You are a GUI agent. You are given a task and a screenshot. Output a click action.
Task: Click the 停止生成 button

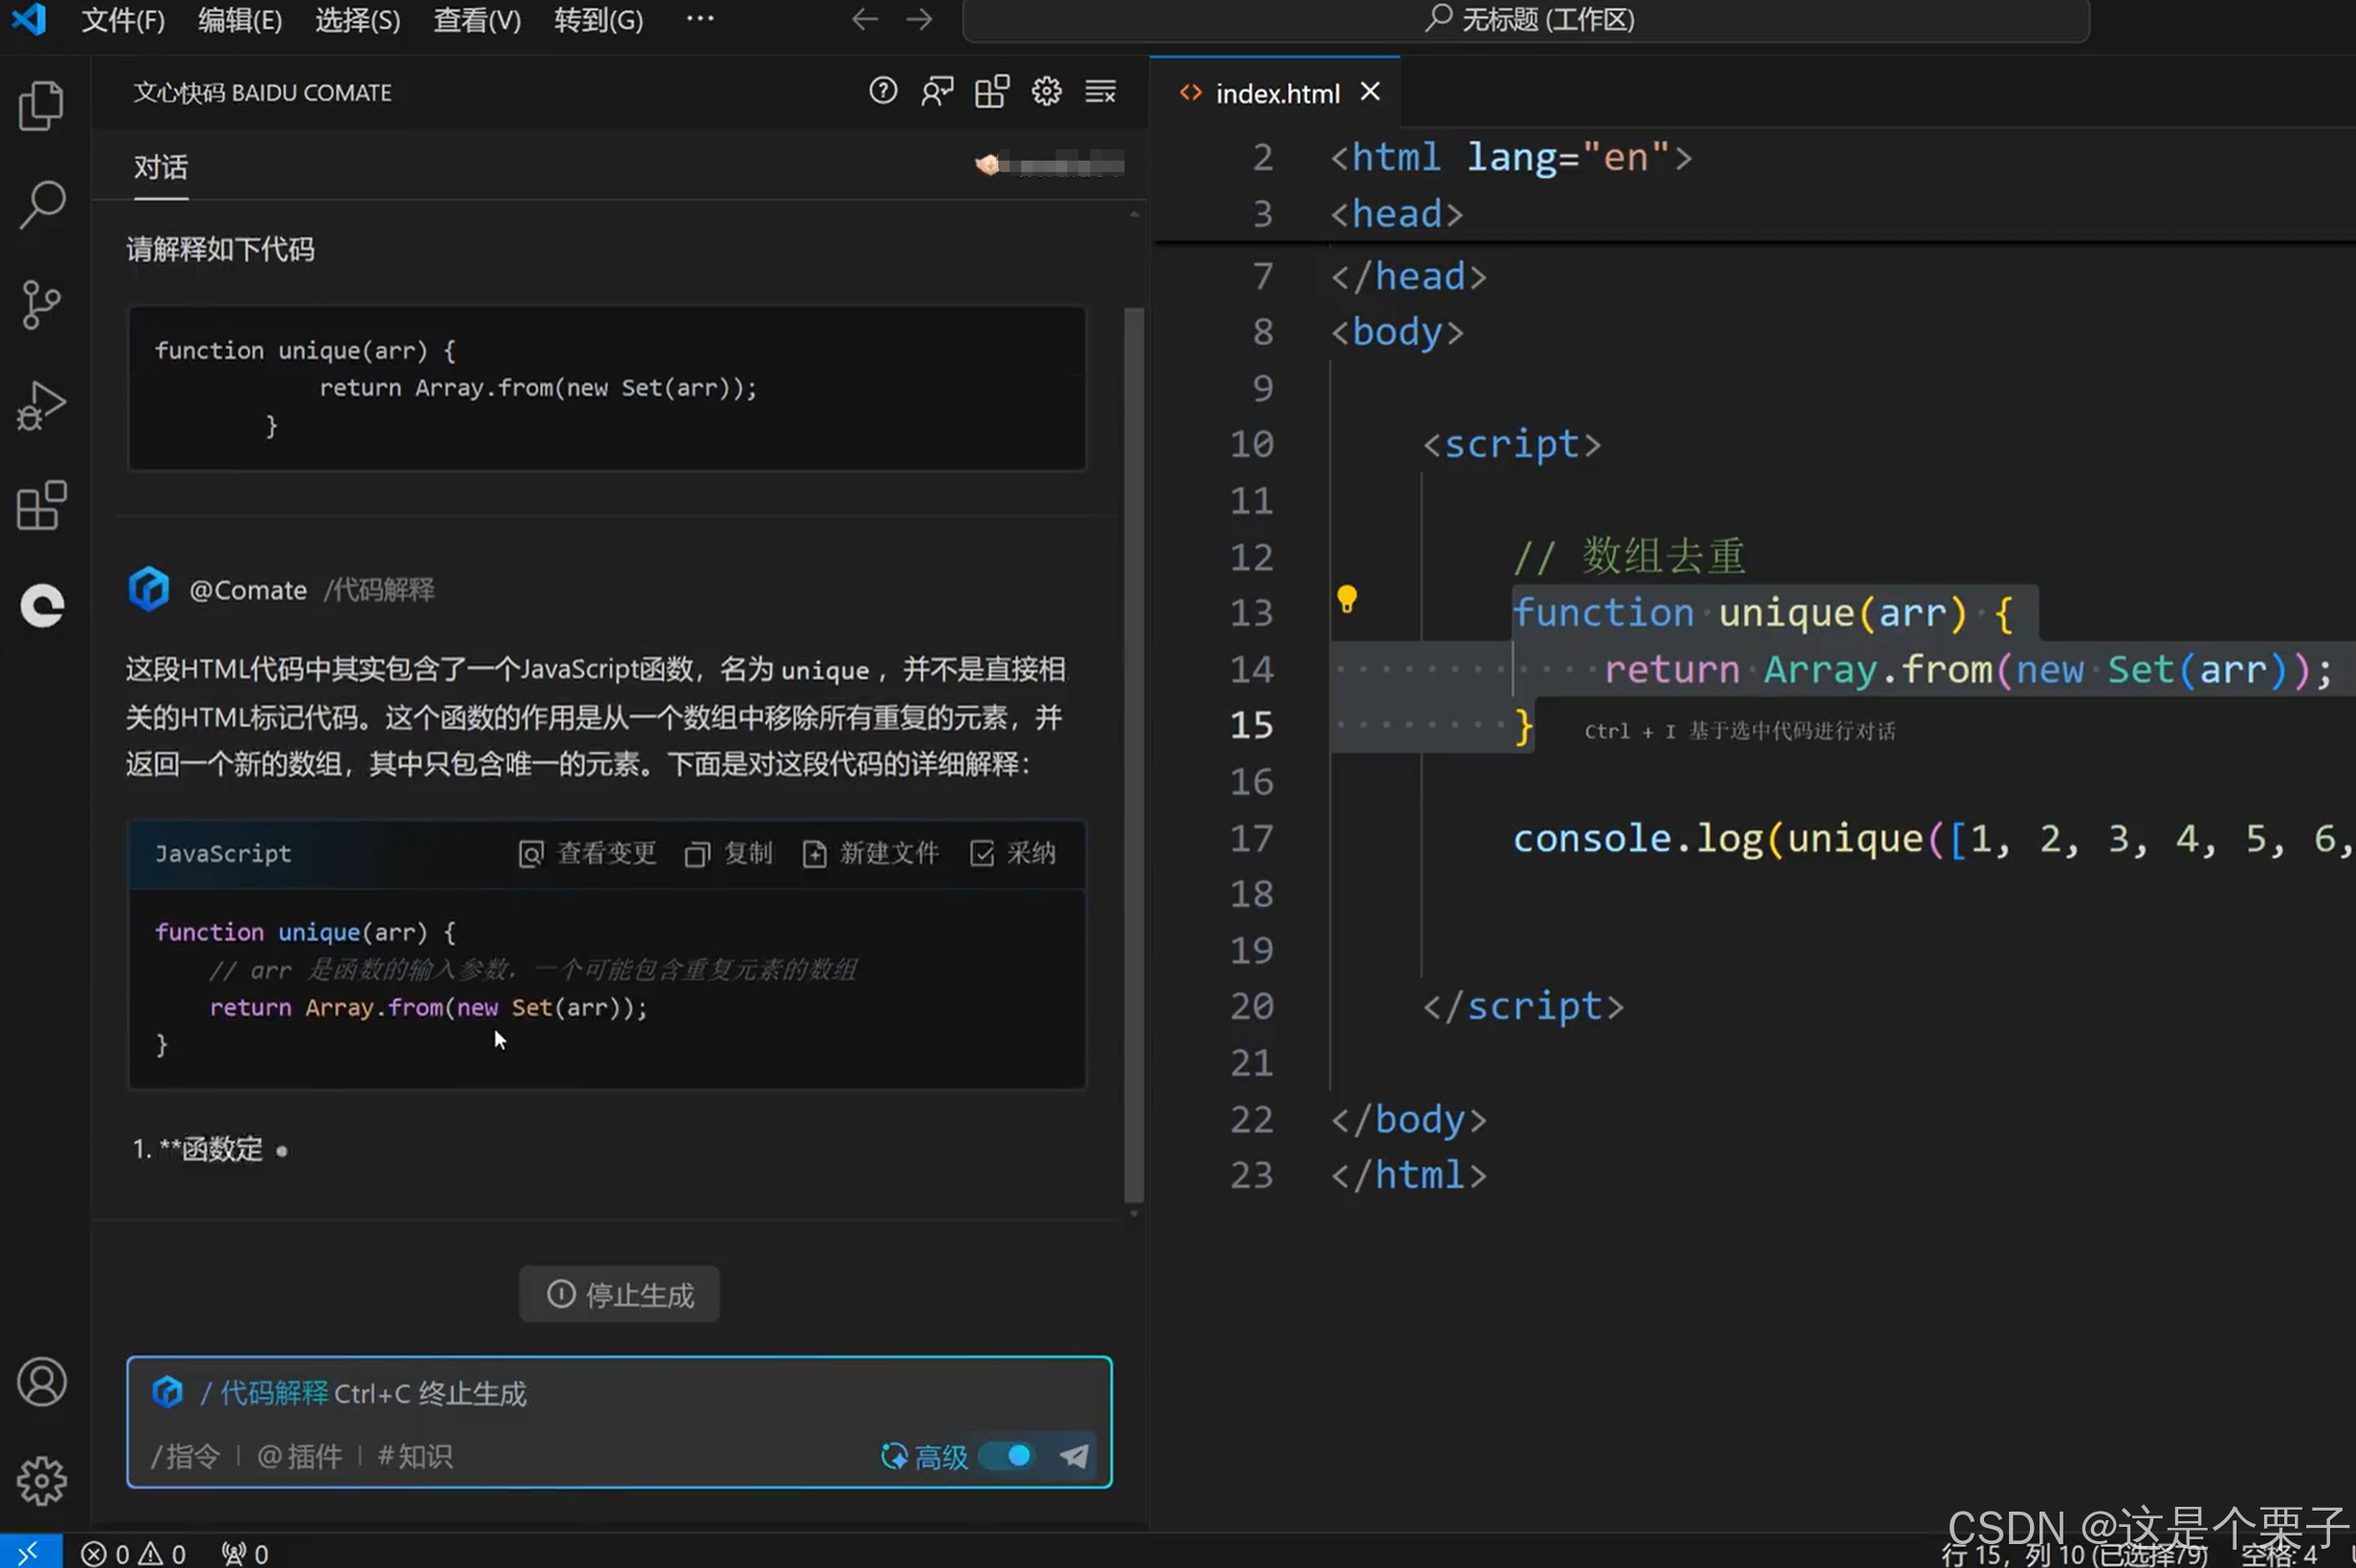click(x=619, y=1295)
